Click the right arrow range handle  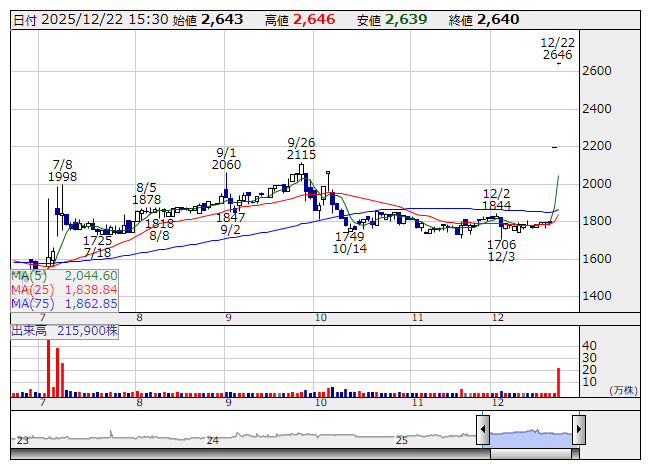pos(579,429)
